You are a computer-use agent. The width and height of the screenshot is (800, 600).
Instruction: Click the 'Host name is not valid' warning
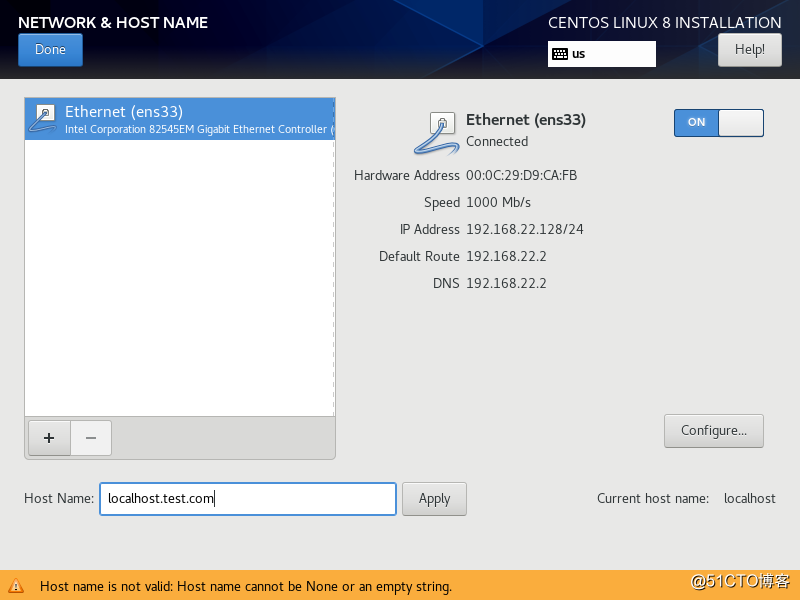[246, 586]
